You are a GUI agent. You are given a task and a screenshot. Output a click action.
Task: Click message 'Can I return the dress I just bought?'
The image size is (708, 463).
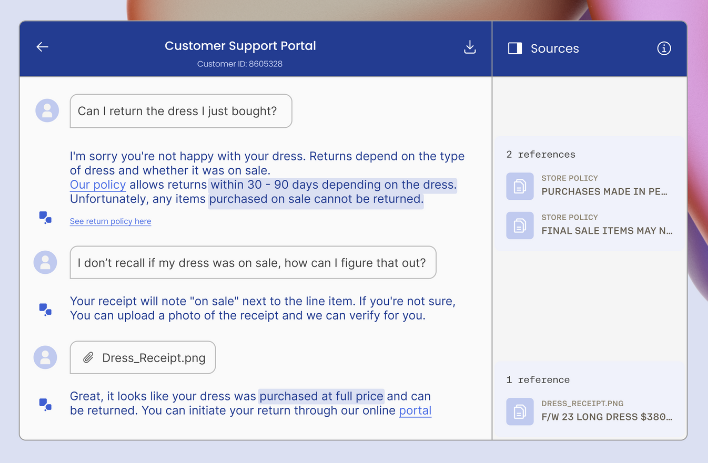(181, 111)
